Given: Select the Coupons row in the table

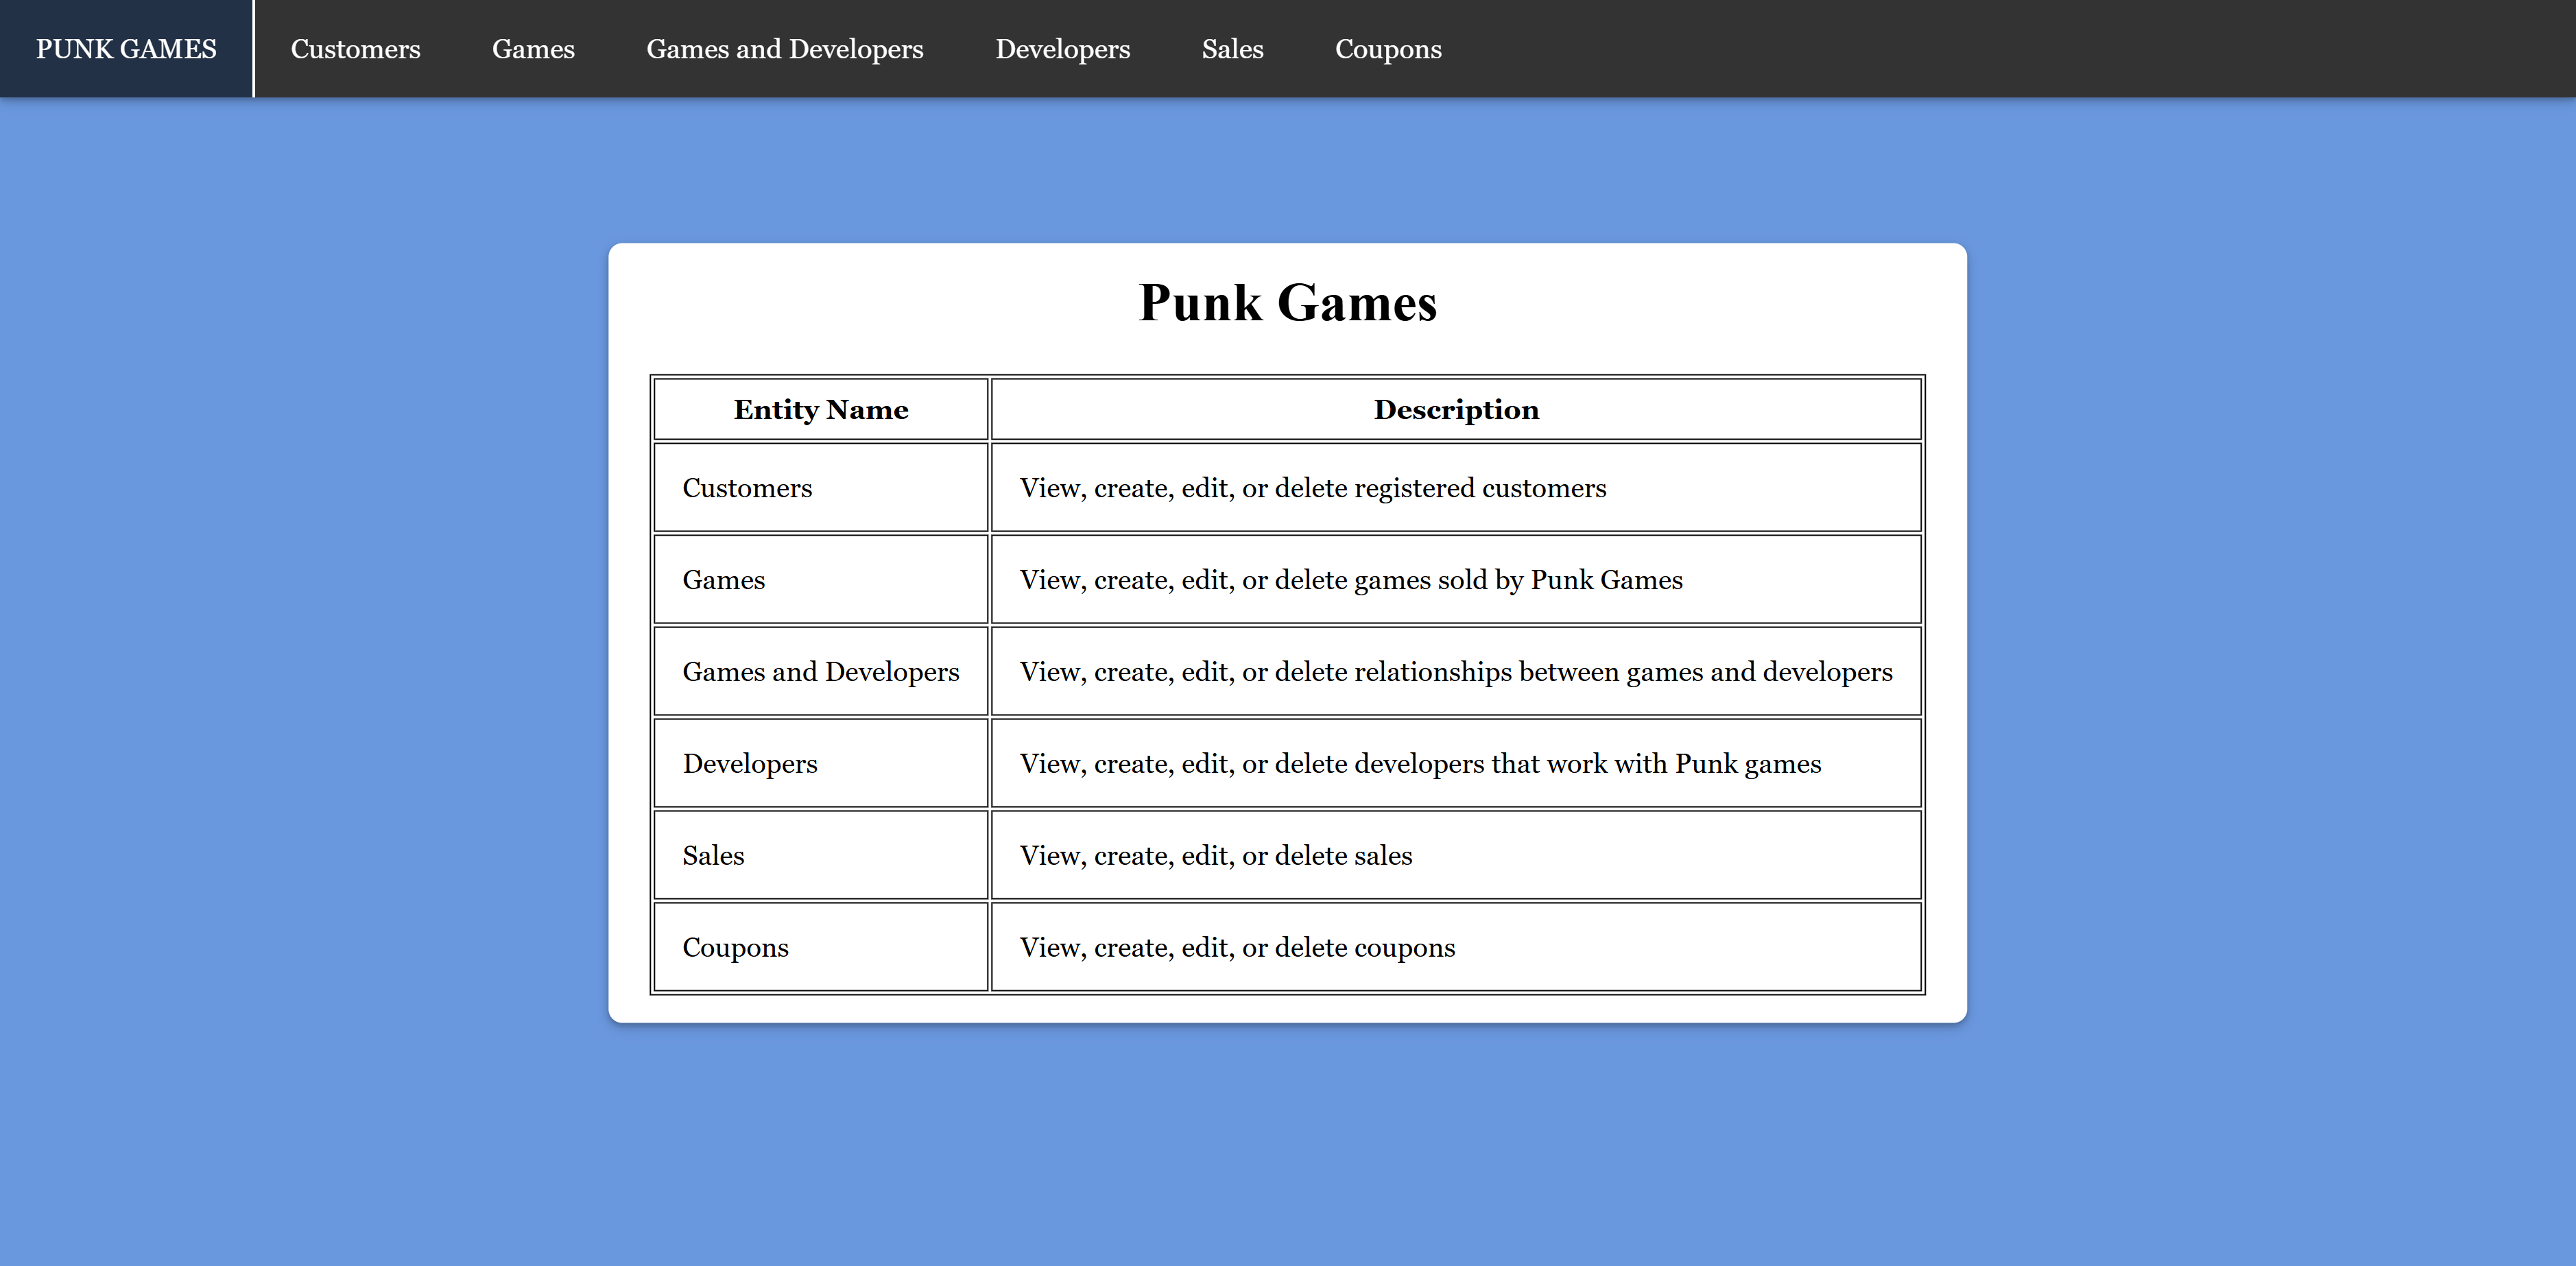Looking at the screenshot, I should pos(736,947).
